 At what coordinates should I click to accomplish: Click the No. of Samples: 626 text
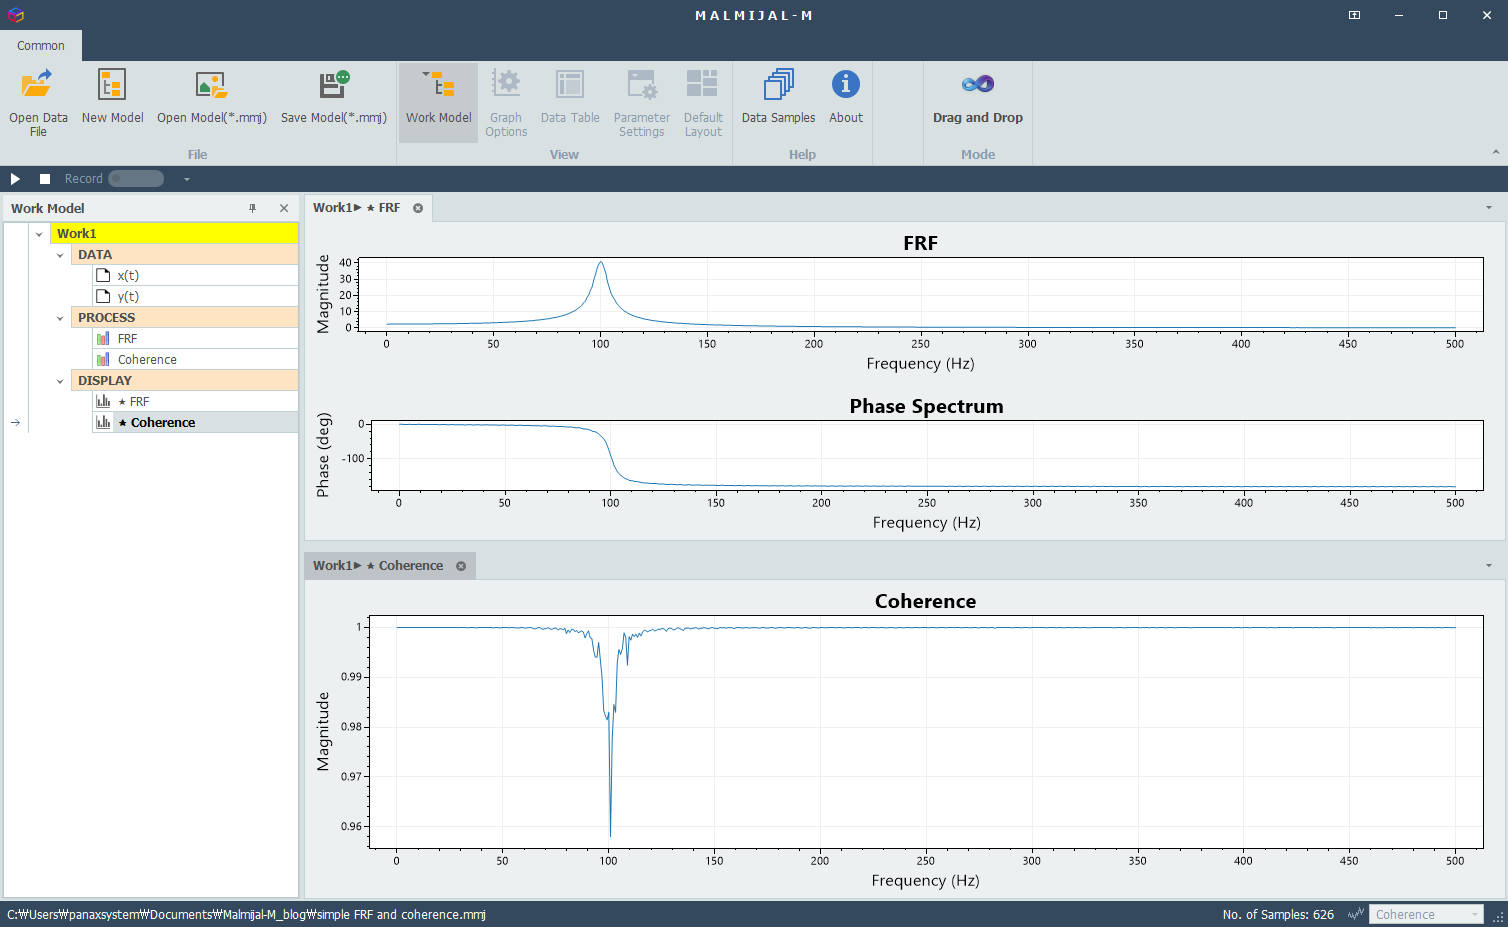[1278, 914]
